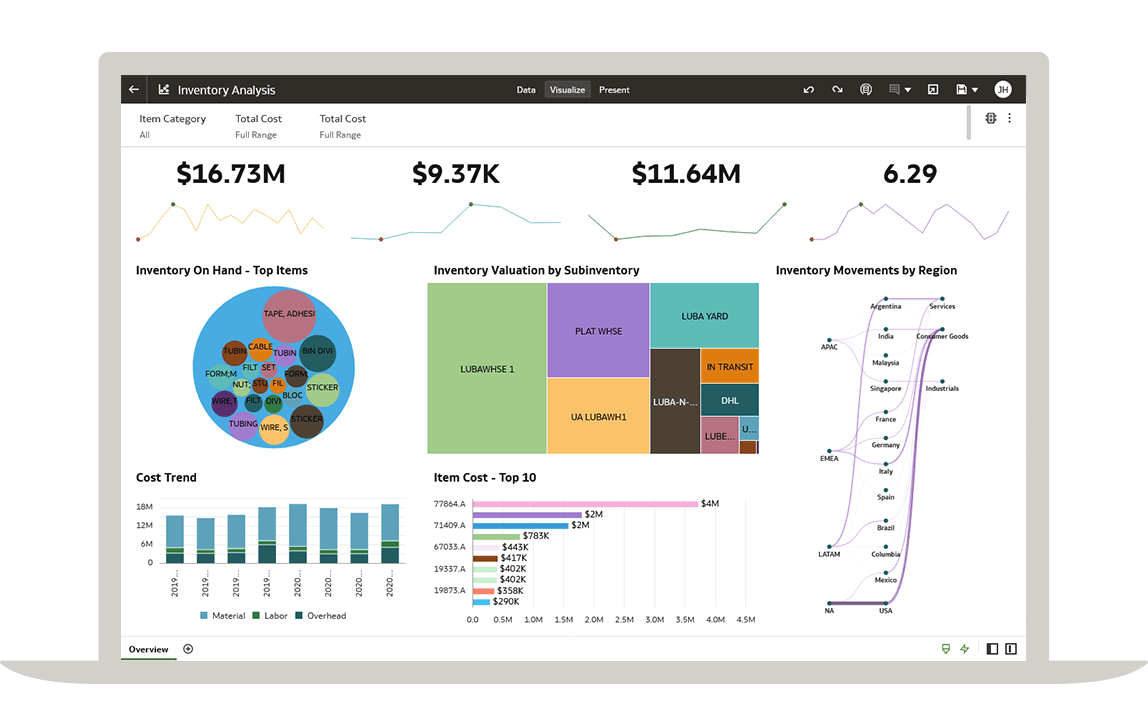Expand the save options dropdown arrow
1148x724 pixels.
pyautogui.click(x=975, y=90)
